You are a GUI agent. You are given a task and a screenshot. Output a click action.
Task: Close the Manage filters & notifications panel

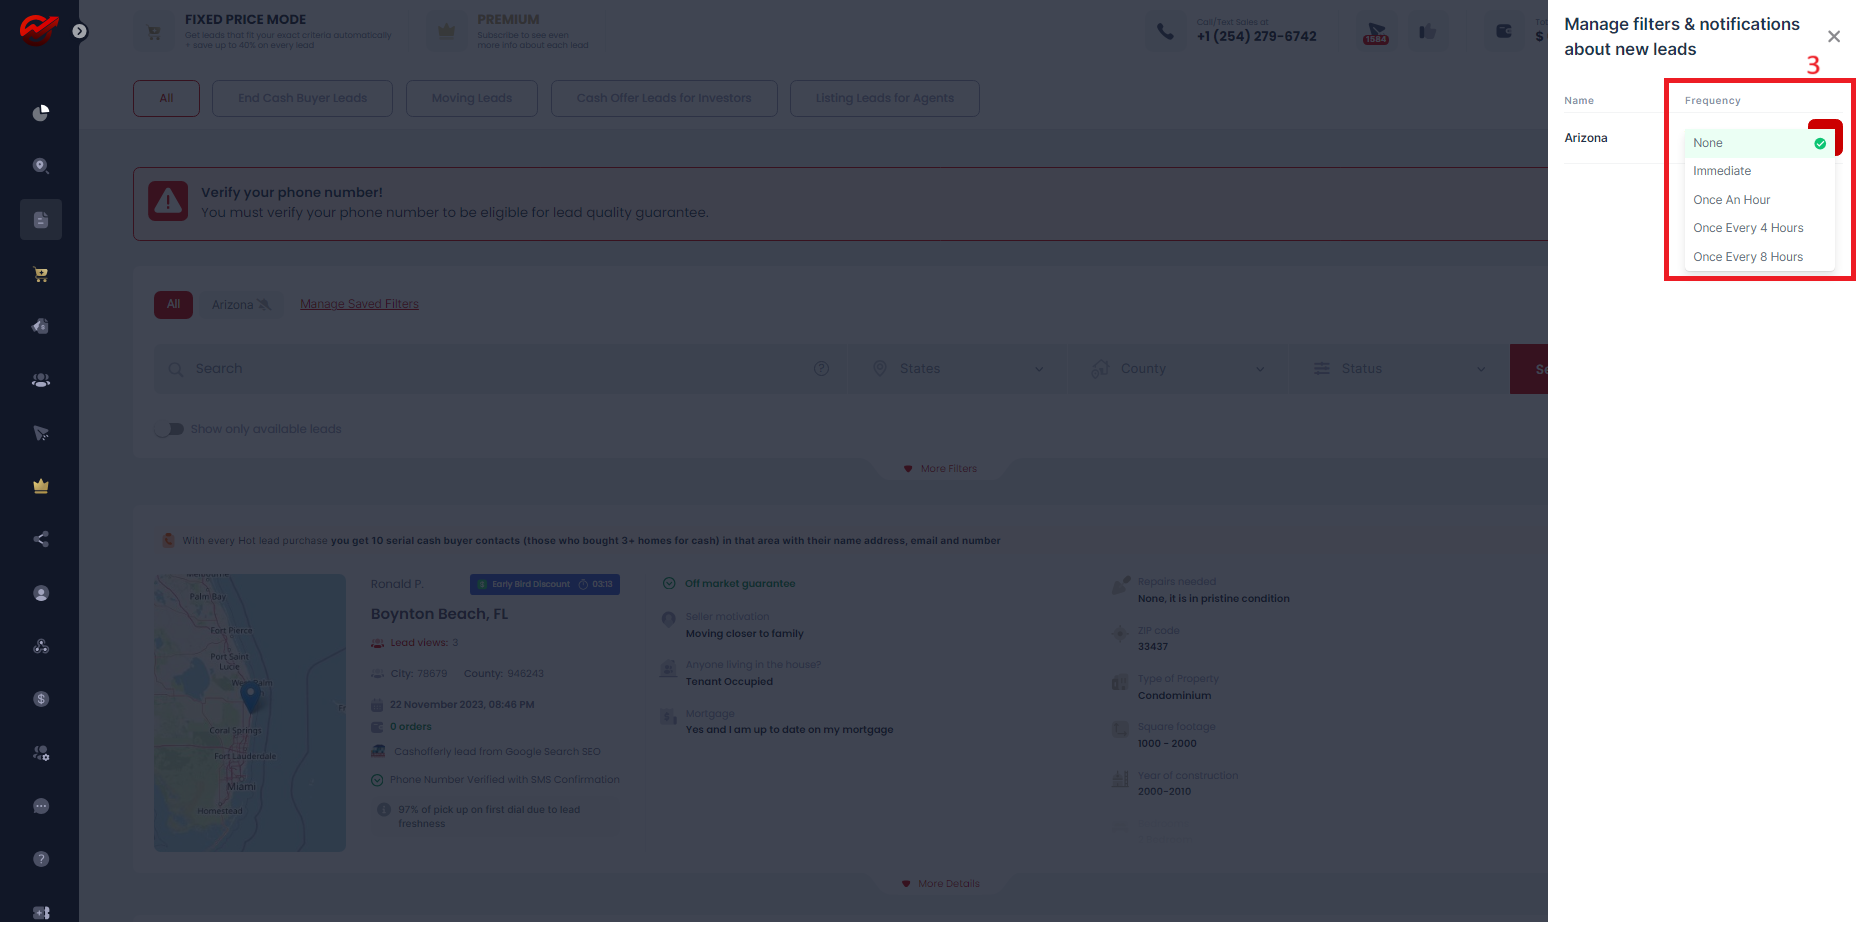tap(1833, 37)
